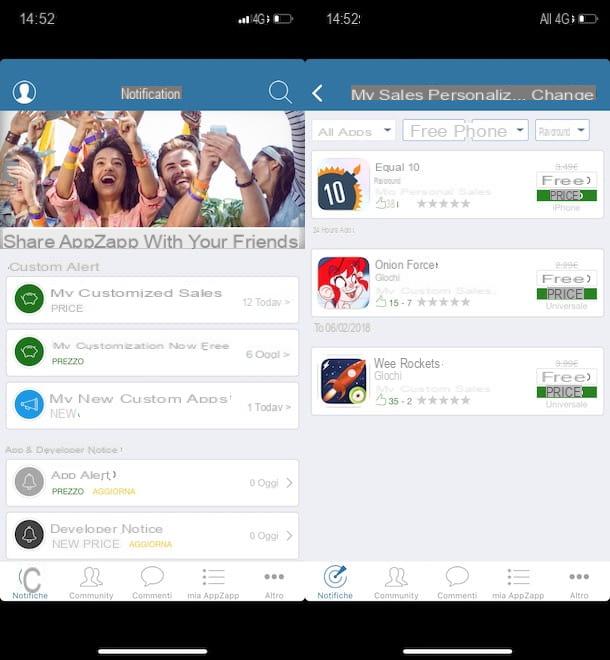Tap the Free price button on Equal 10
The height and width of the screenshot is (660, 610).
point(567,180)
